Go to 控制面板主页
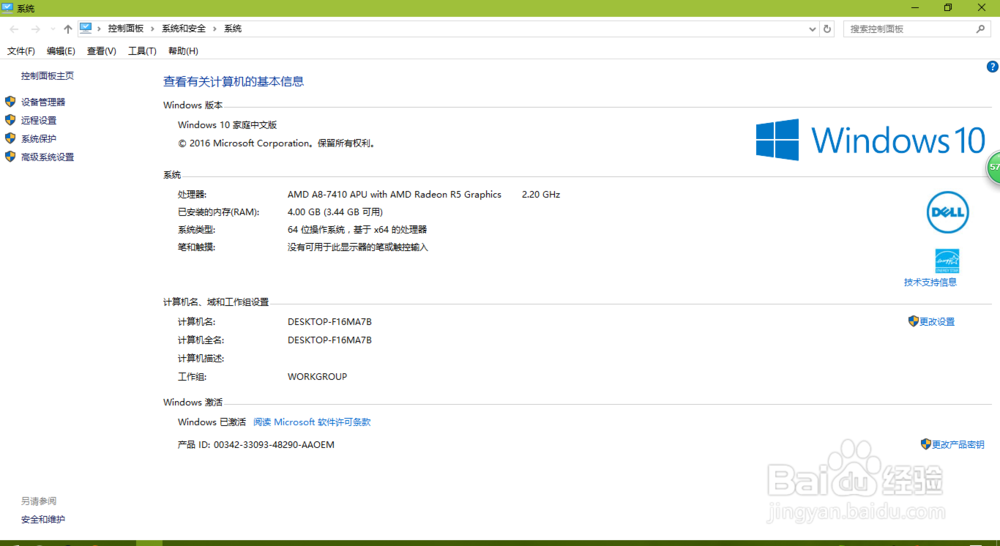The image size is (1000, 546). coord(47,76)
